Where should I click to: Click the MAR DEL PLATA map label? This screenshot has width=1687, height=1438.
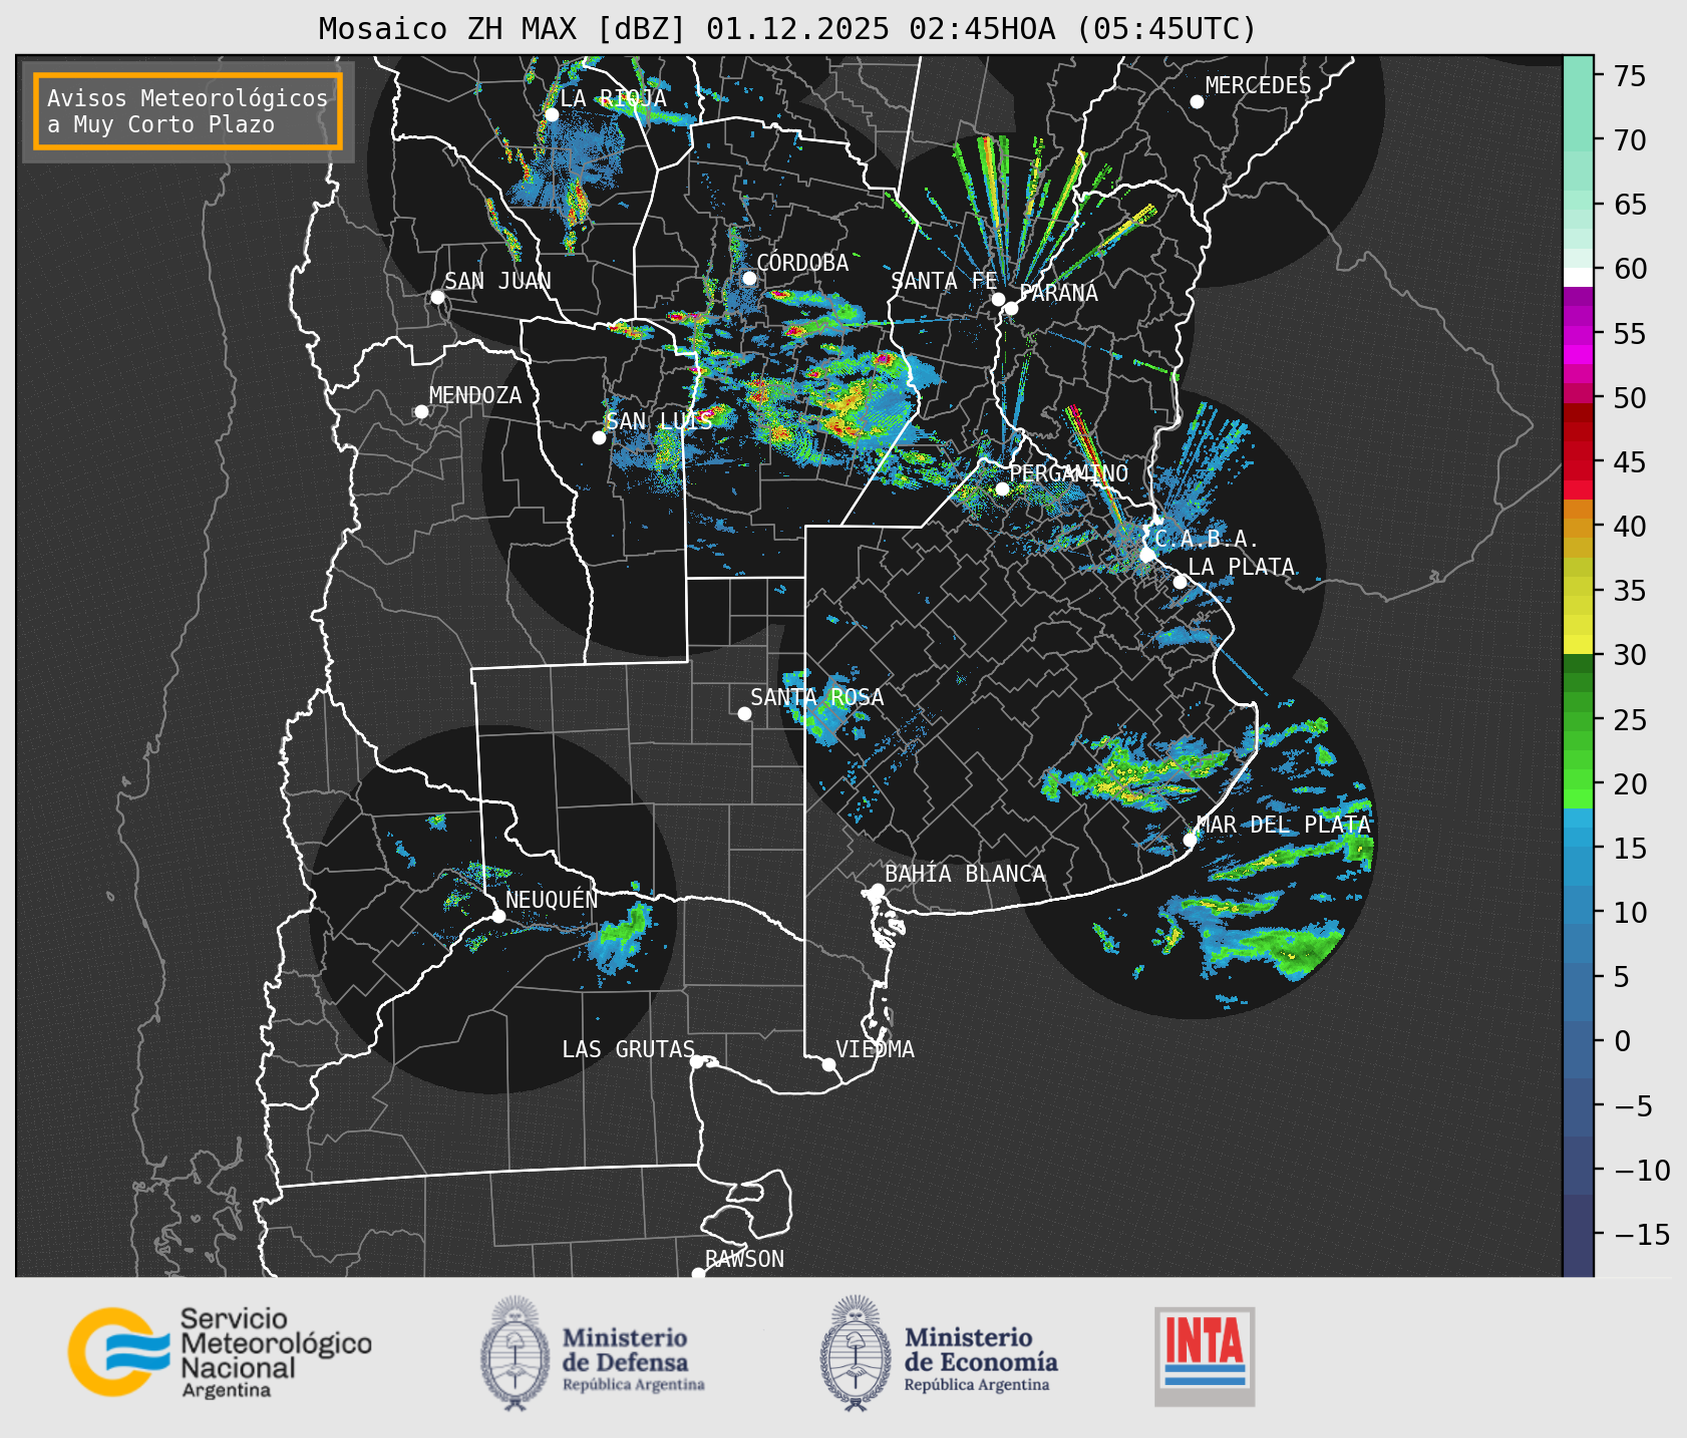click(x=1283, y=825)
